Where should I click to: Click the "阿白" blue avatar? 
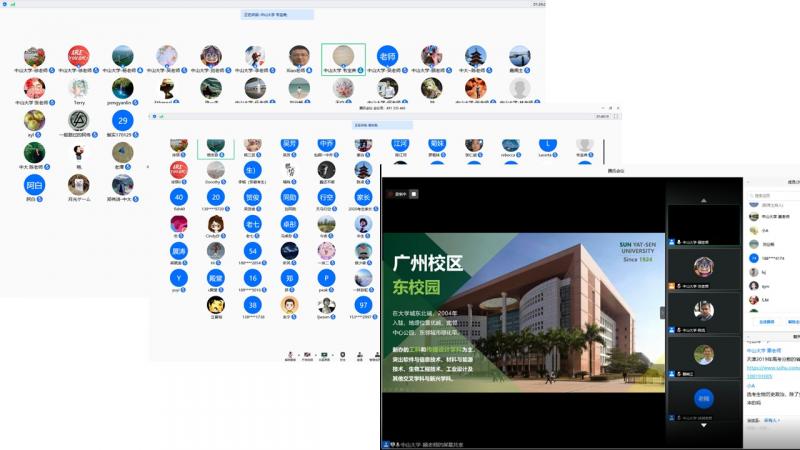(x=35, y=185)
